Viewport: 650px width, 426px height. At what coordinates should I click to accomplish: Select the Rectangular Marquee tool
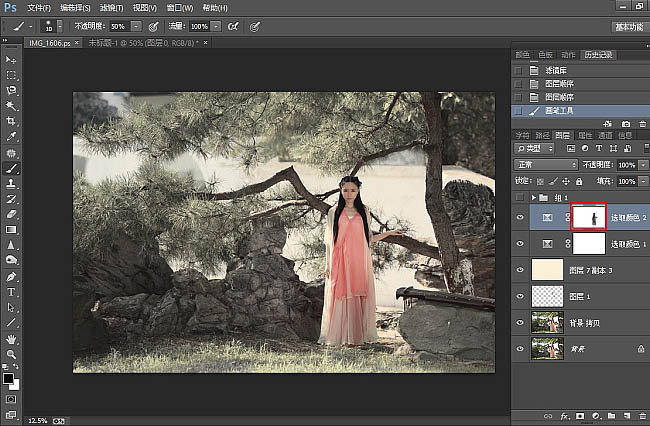[12, 75]
